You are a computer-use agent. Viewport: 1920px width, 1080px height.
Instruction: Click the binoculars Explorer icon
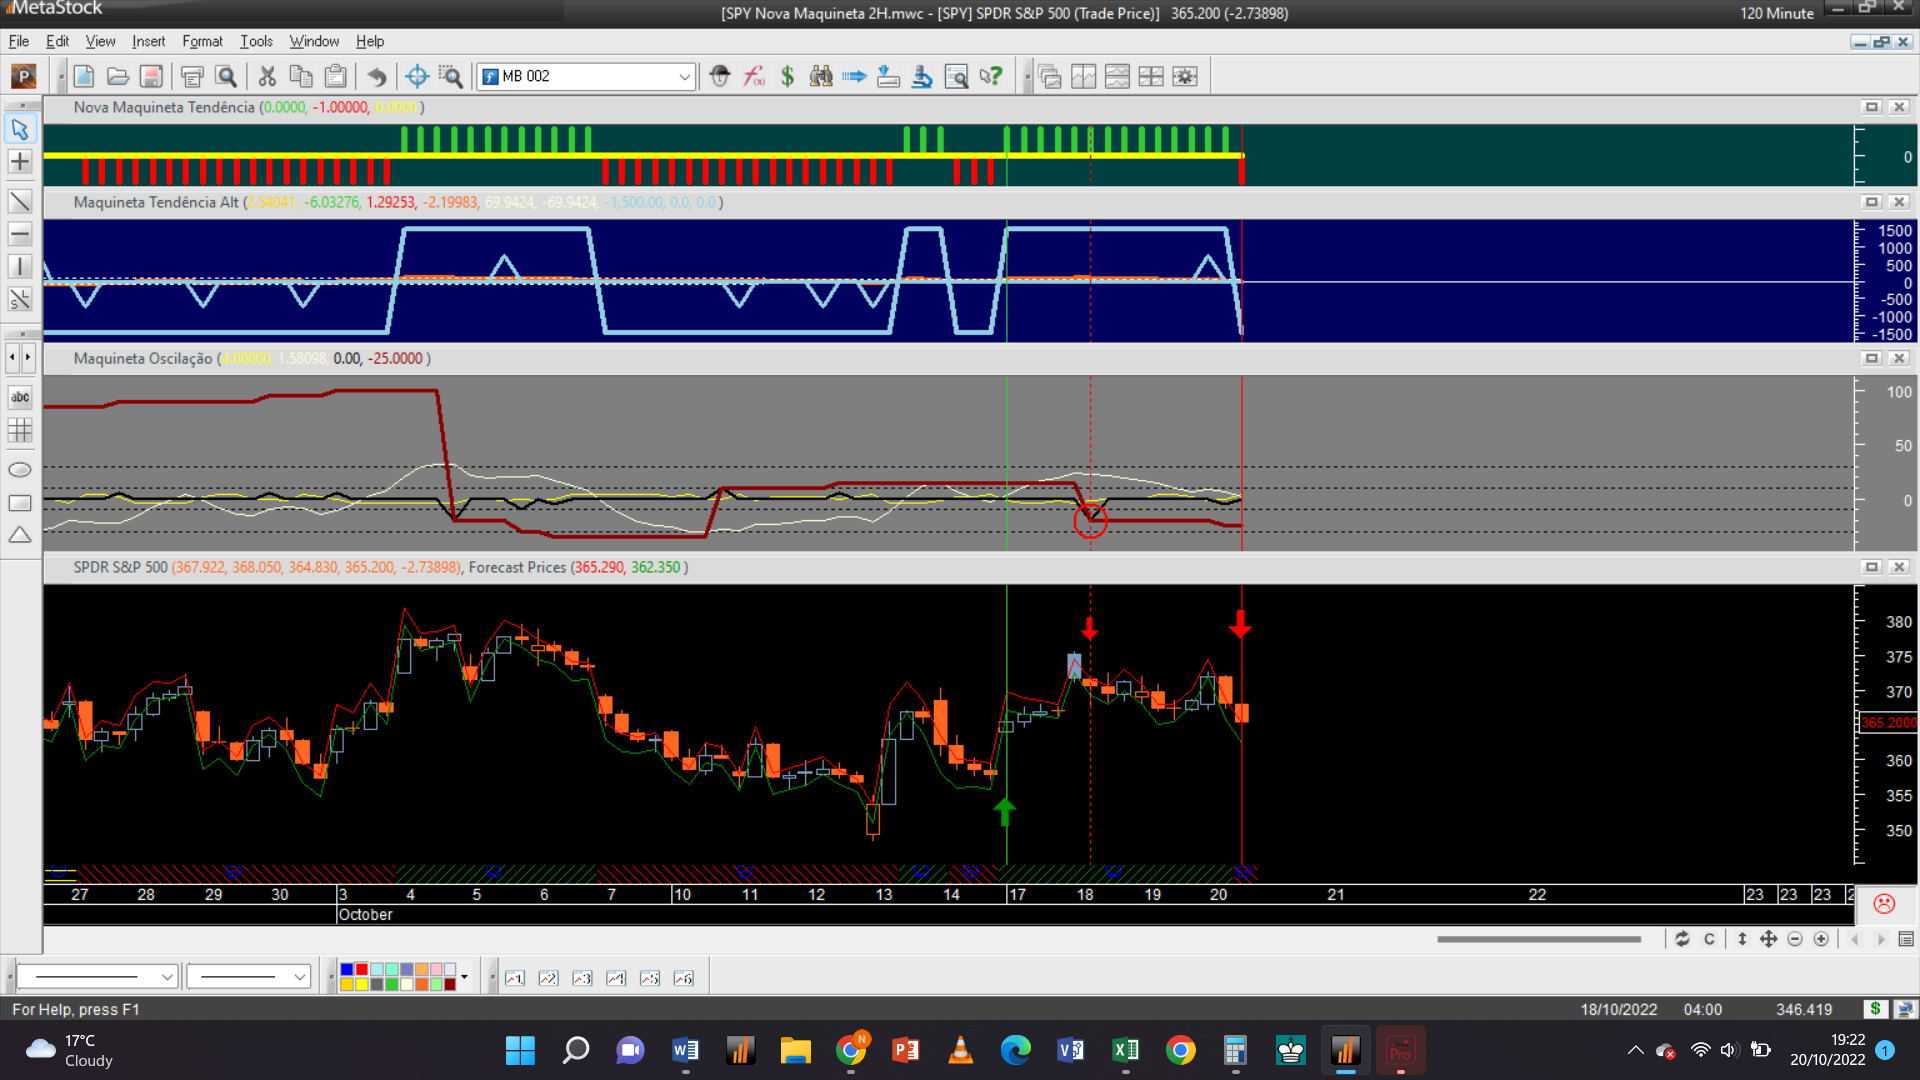[x=821, y=76]
